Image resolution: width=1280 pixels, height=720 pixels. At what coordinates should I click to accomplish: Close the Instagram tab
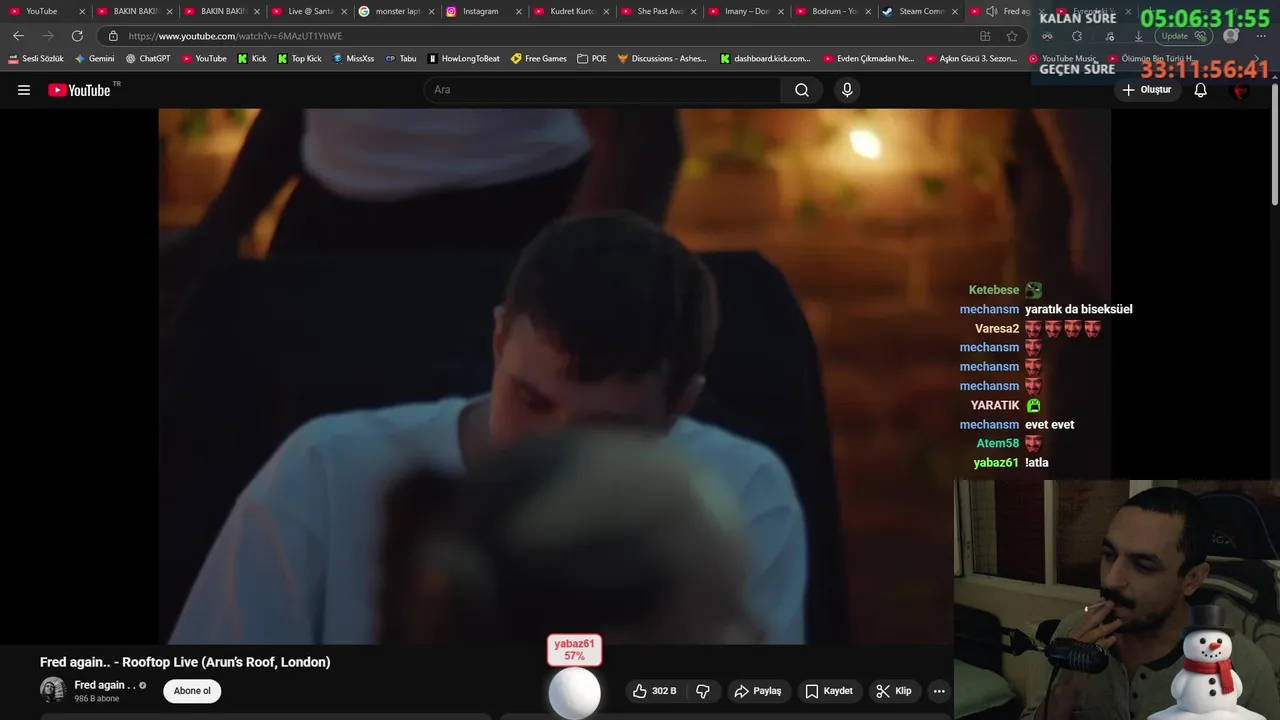point(519,11)
